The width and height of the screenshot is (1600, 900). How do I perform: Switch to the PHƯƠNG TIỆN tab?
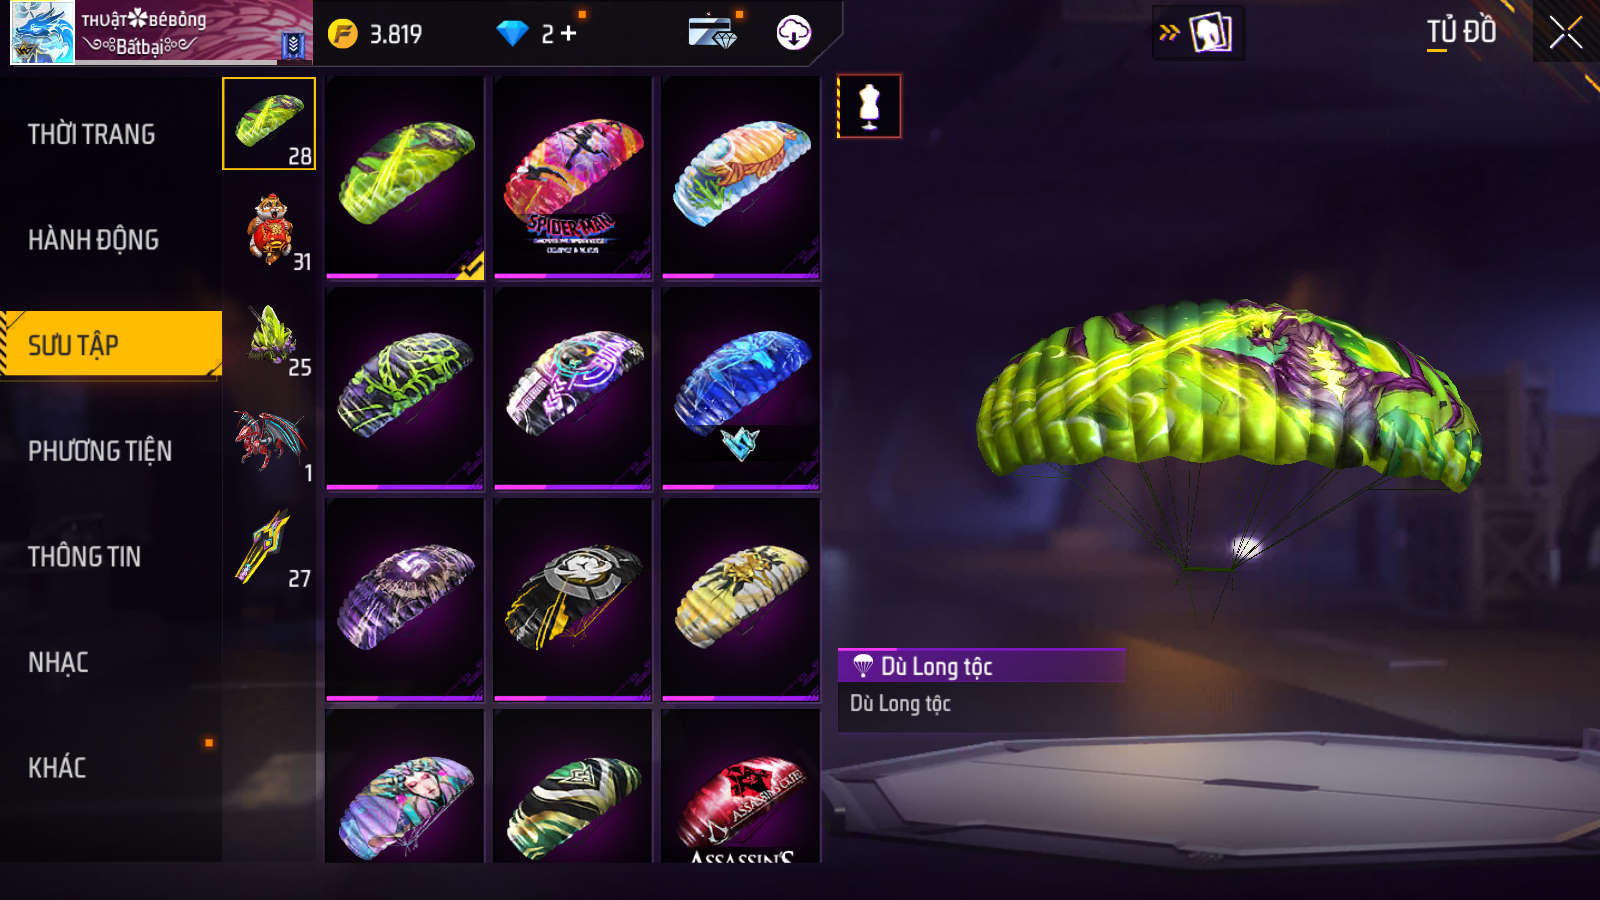(100, 451)
